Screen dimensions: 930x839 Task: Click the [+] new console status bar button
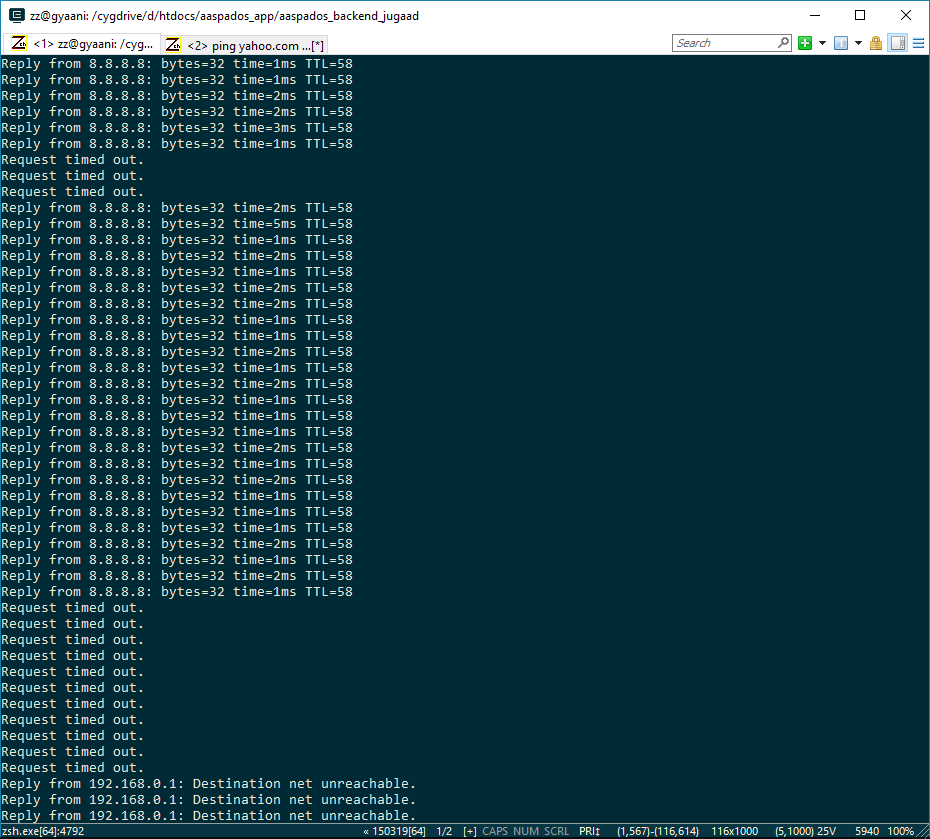coord(470,831)
